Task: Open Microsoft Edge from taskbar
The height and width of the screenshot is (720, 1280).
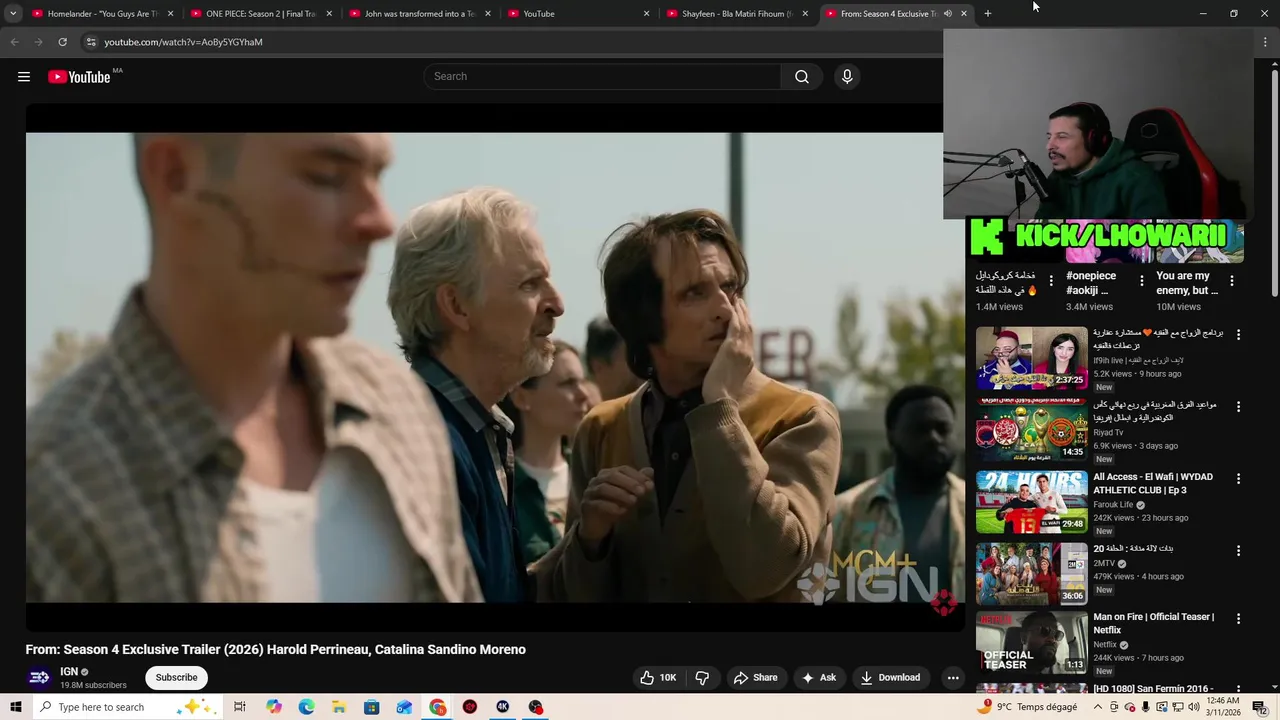Action: point(306,707)
